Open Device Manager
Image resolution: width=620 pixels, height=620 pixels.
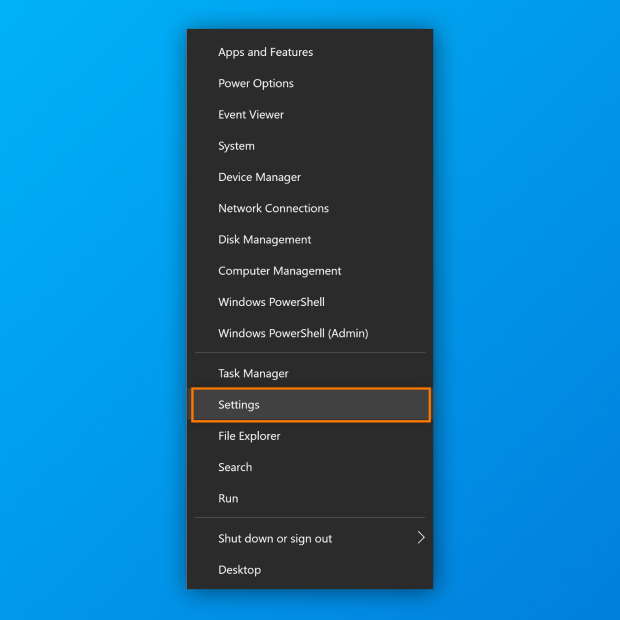259,177
